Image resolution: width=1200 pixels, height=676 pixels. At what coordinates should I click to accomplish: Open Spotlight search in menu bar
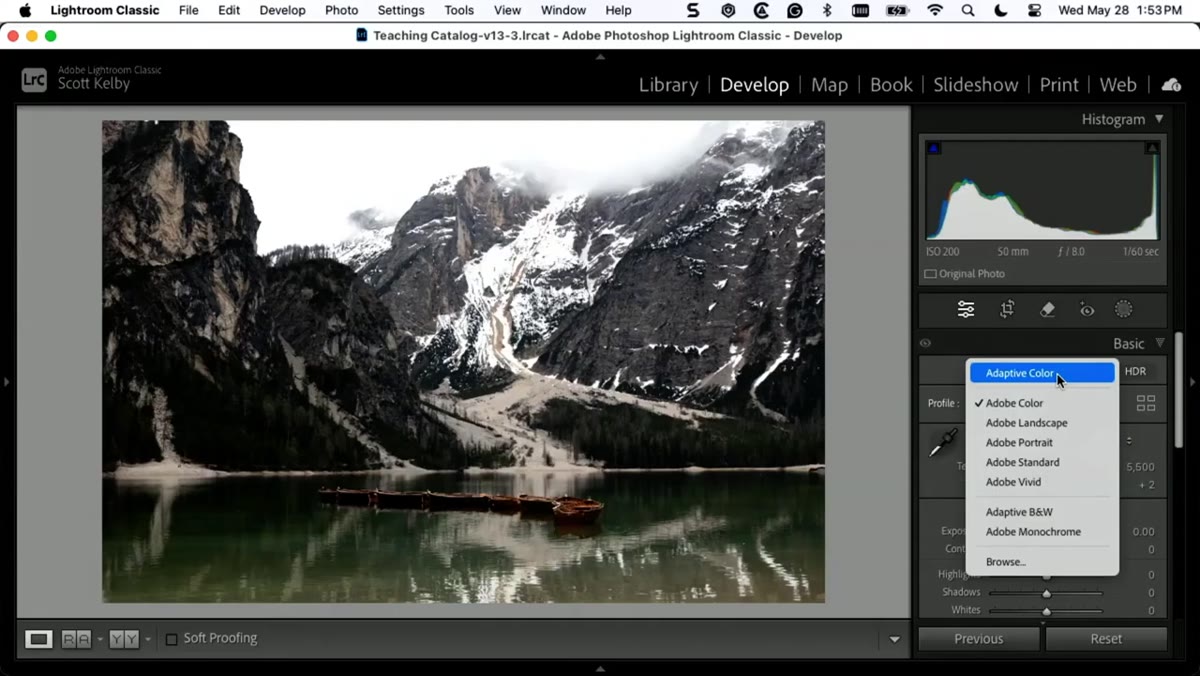[x=967, y=10]
